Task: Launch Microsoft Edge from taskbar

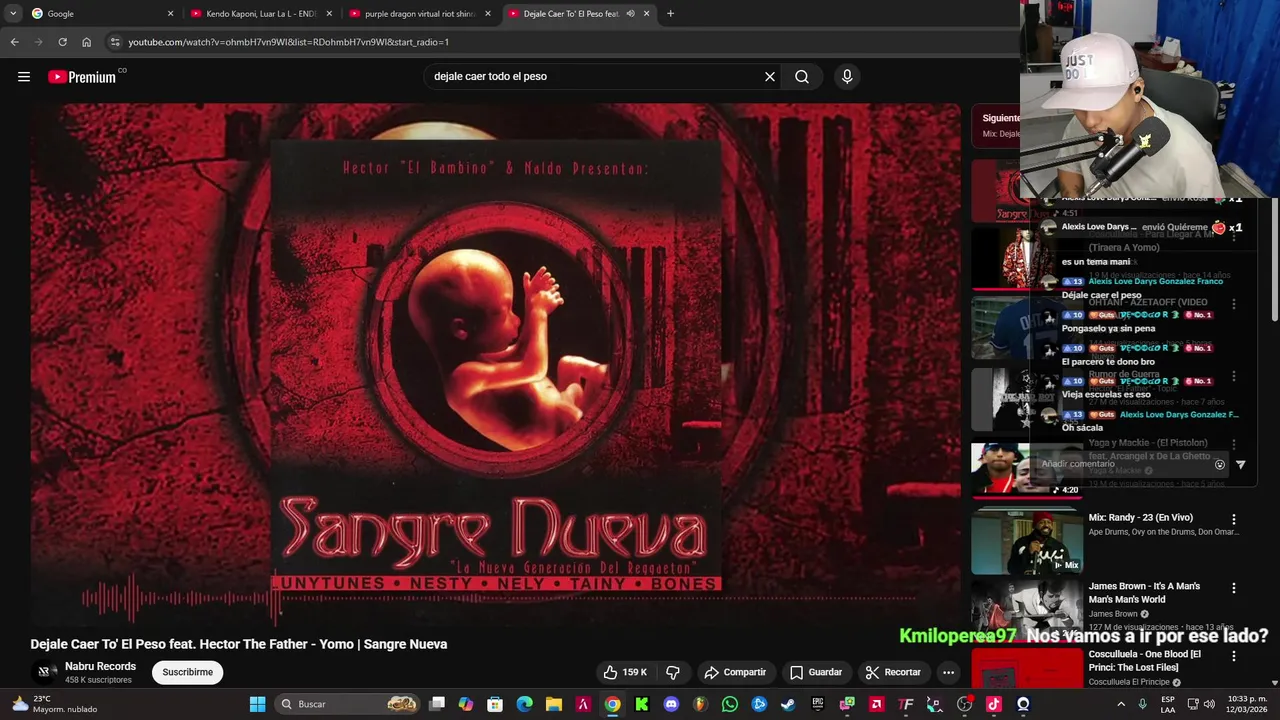Action: pos(524,704)
